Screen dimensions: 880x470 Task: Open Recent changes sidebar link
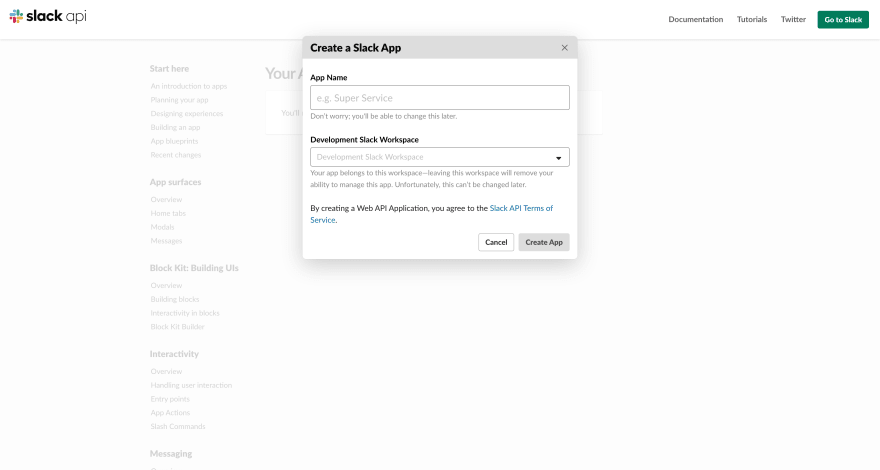point(176,155)
